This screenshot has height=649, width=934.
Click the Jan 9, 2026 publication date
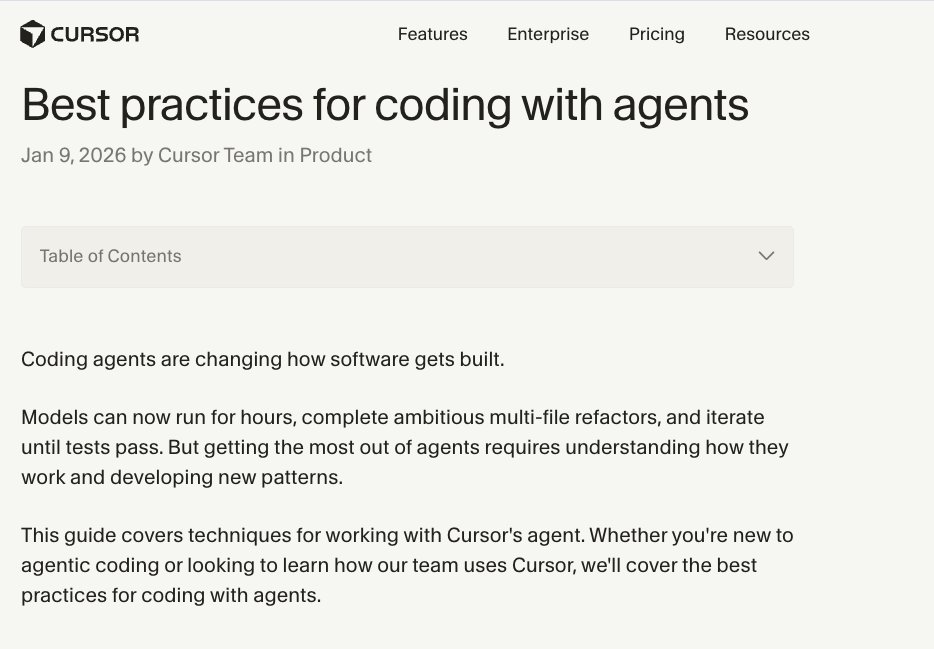pos(72,155)
